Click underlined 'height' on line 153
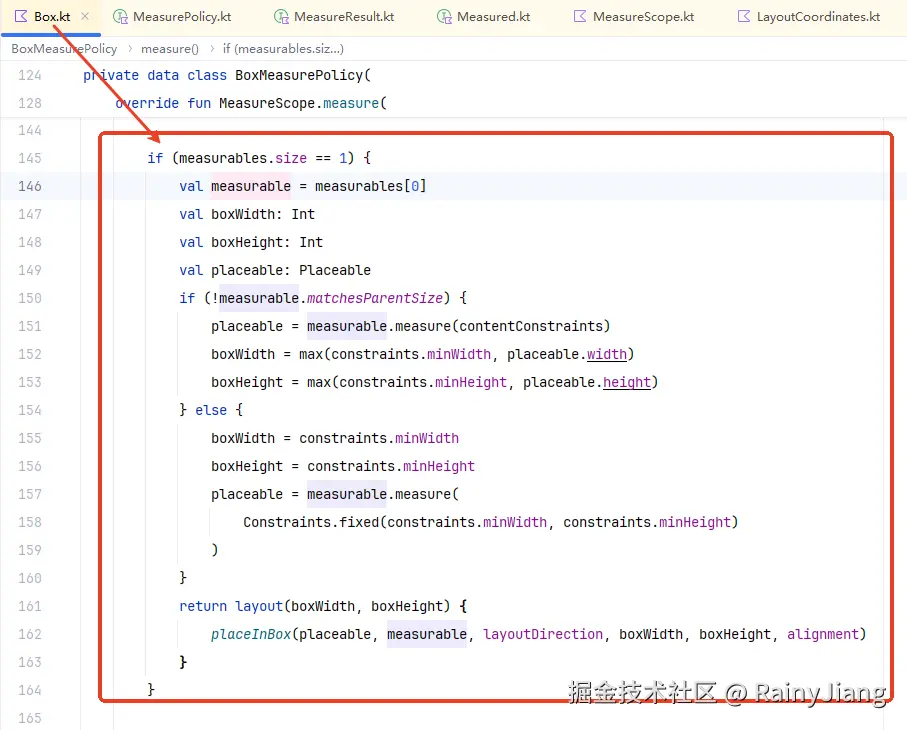Screen dimensions: 907x730 point(627,382)
